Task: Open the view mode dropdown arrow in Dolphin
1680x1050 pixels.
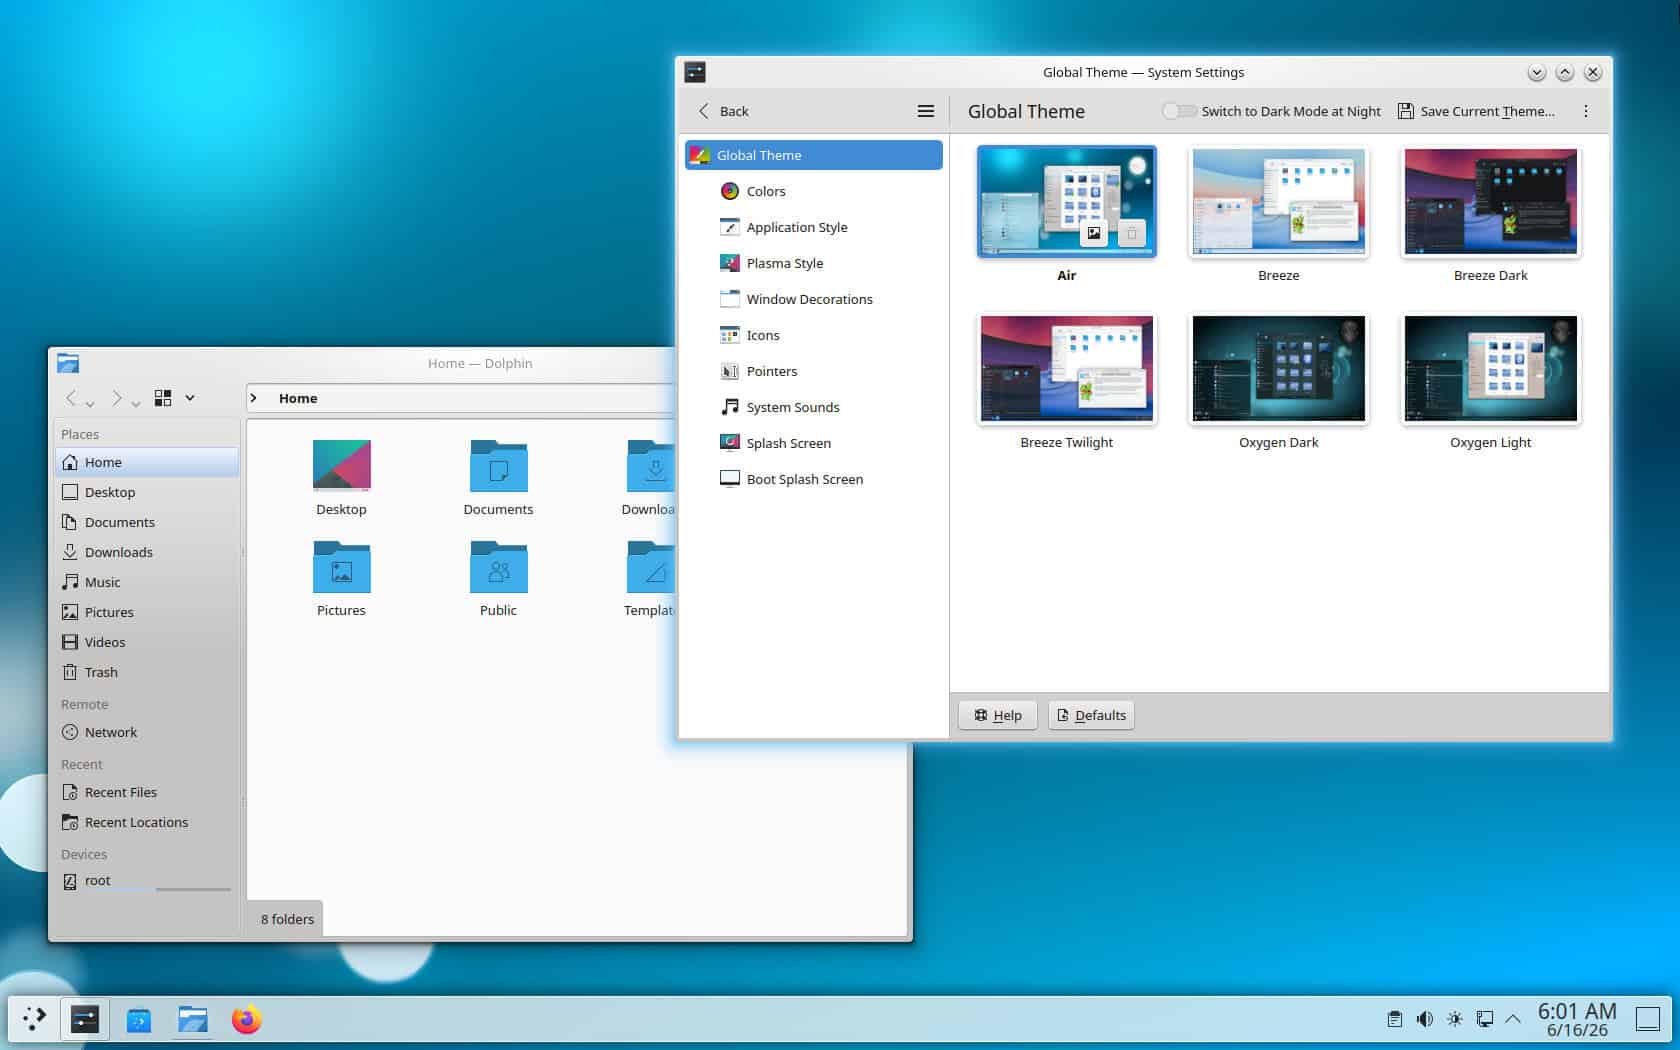Action: (x=190, y=398)
